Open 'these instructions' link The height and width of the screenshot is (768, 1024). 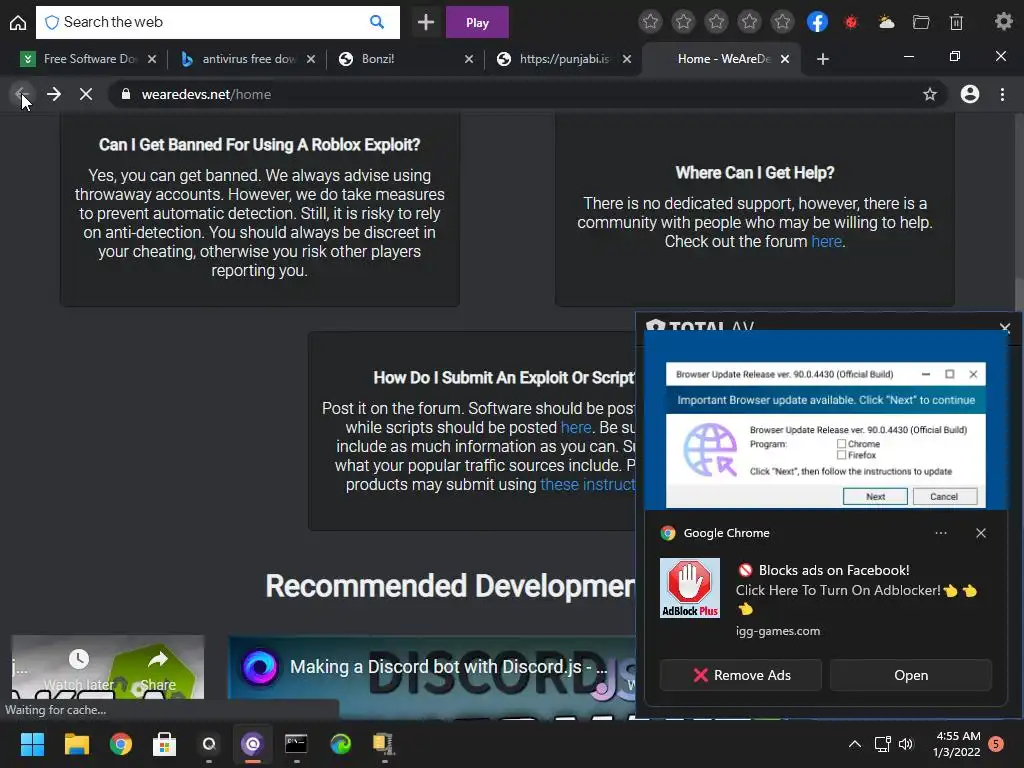(x=588, y=485)
